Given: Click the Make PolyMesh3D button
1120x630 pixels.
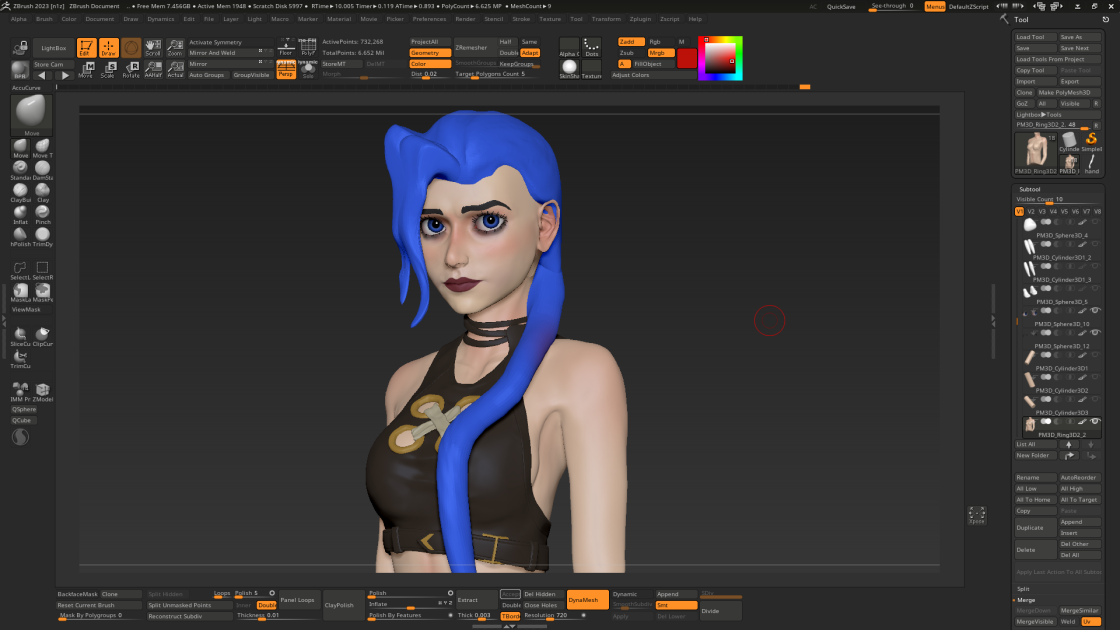Looking at the screenshot, I should point(1069,92).
